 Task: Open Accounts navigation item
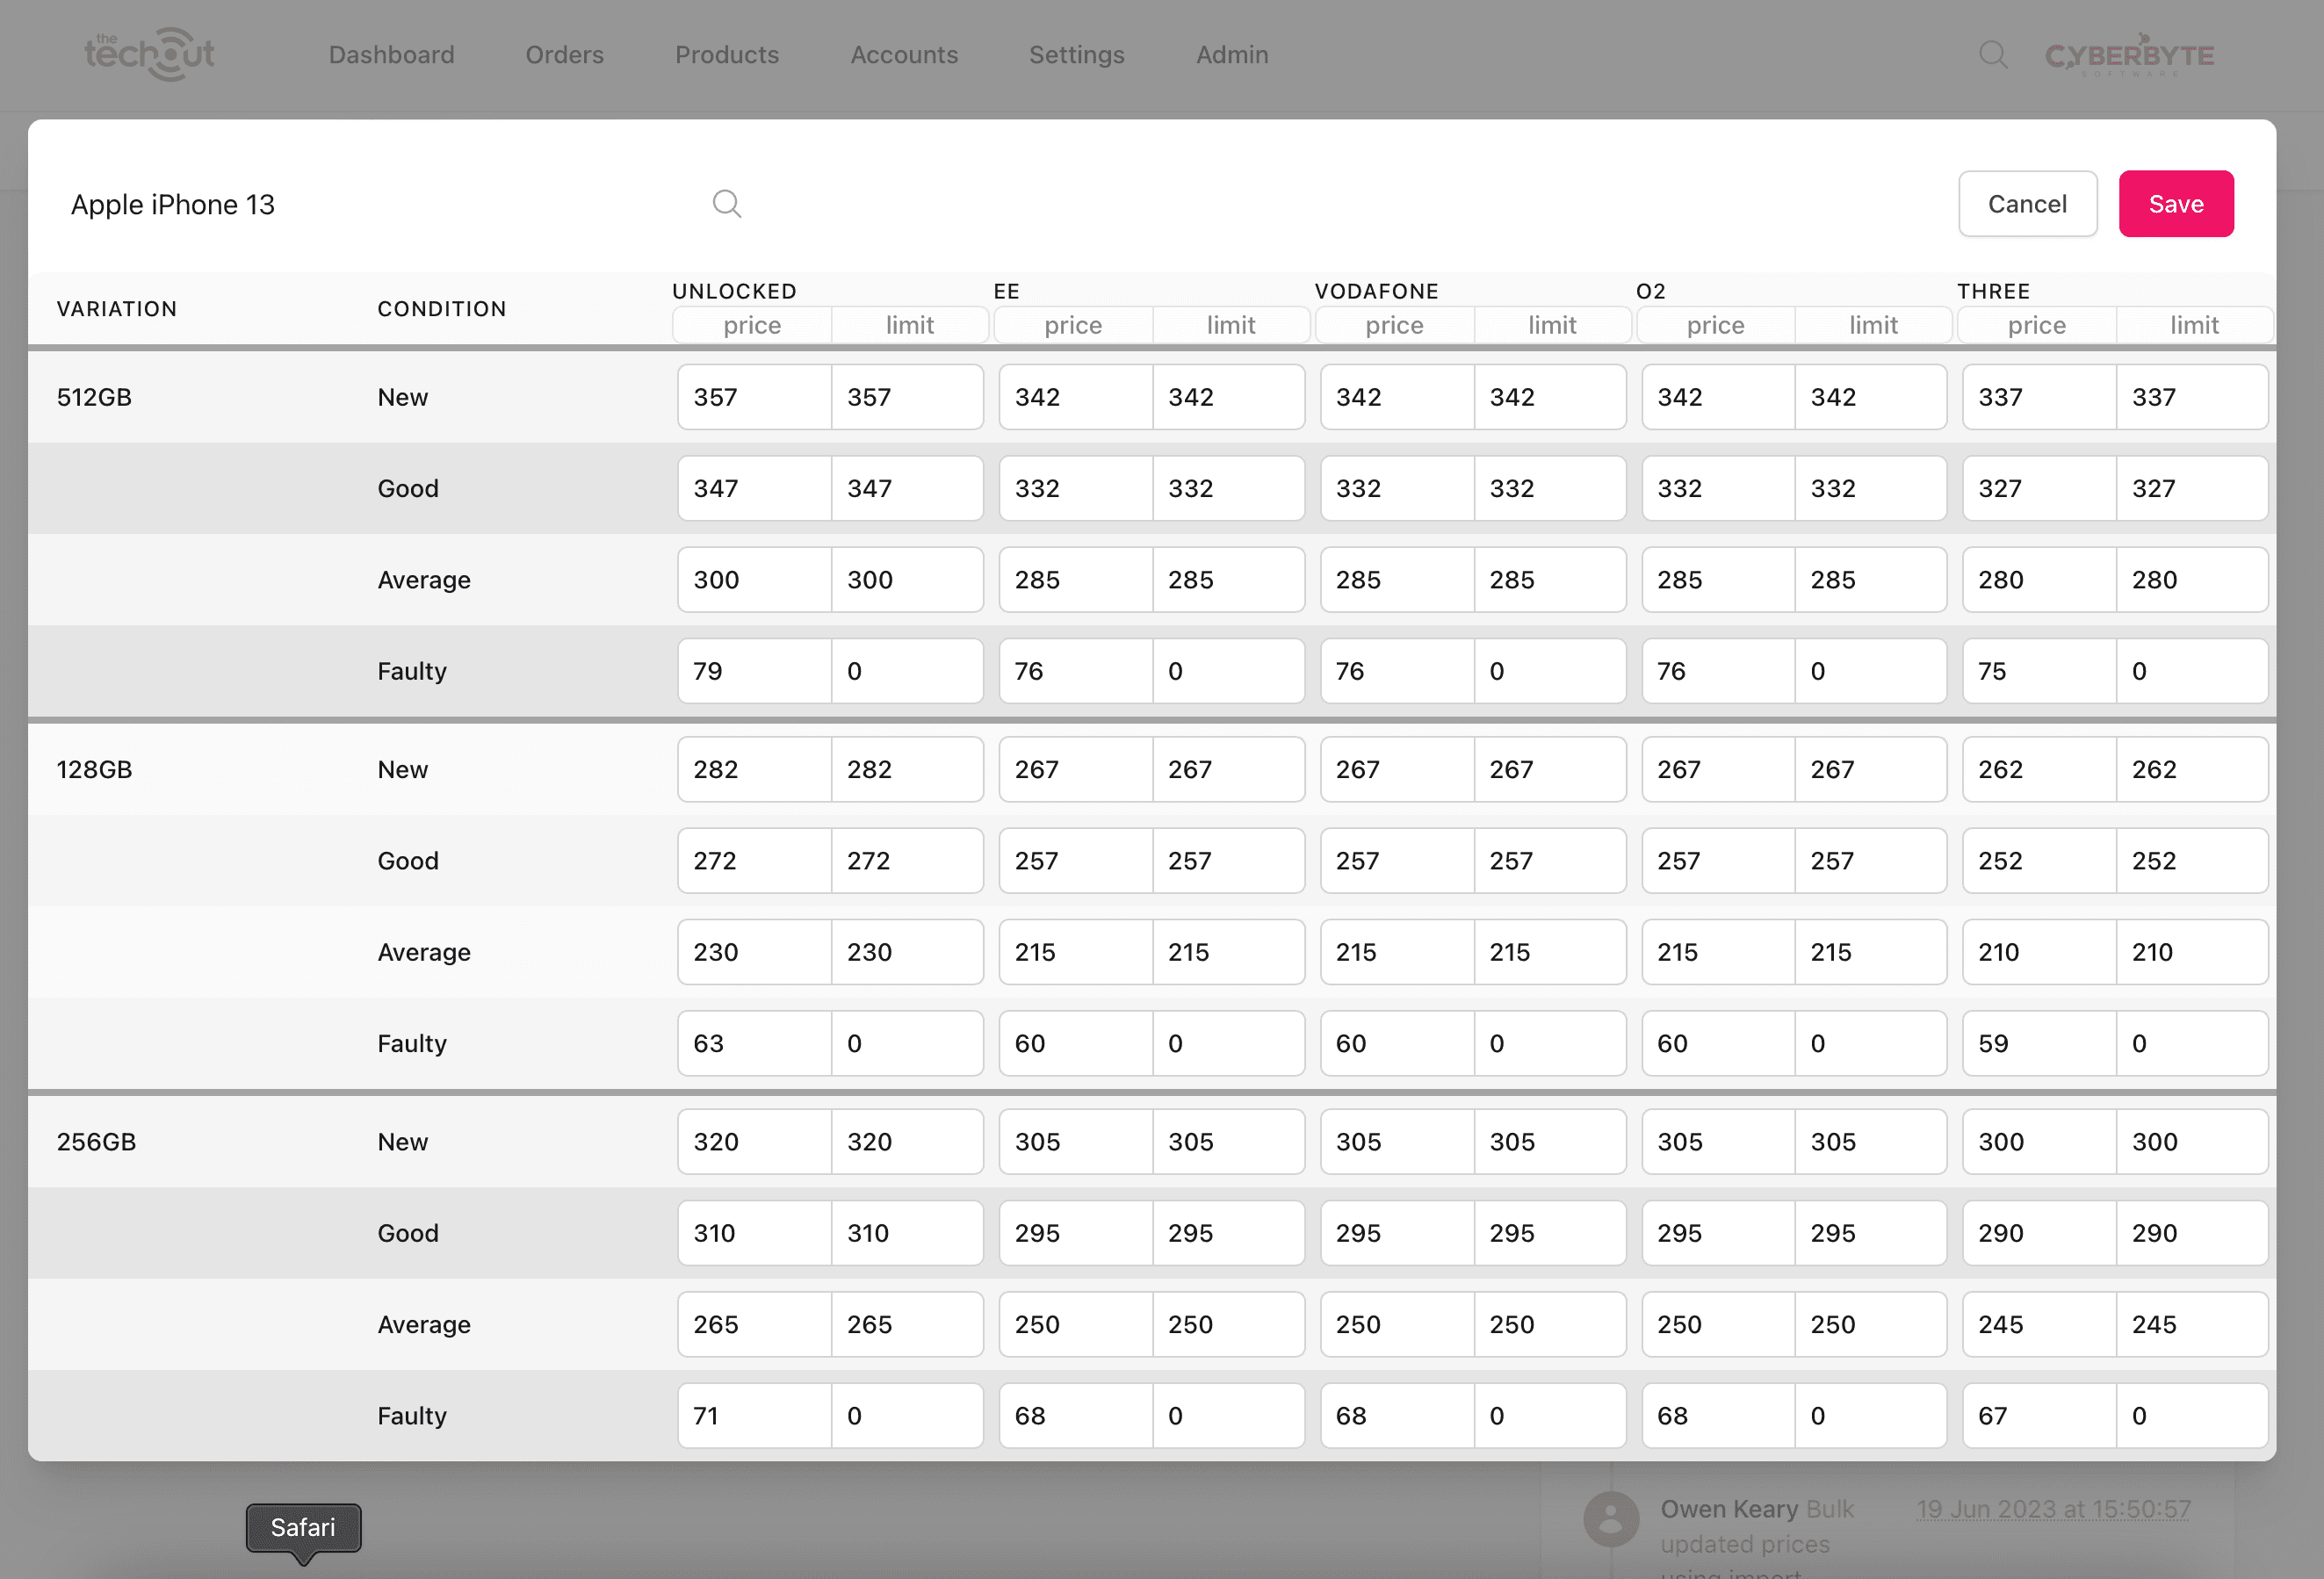point(904,55)
